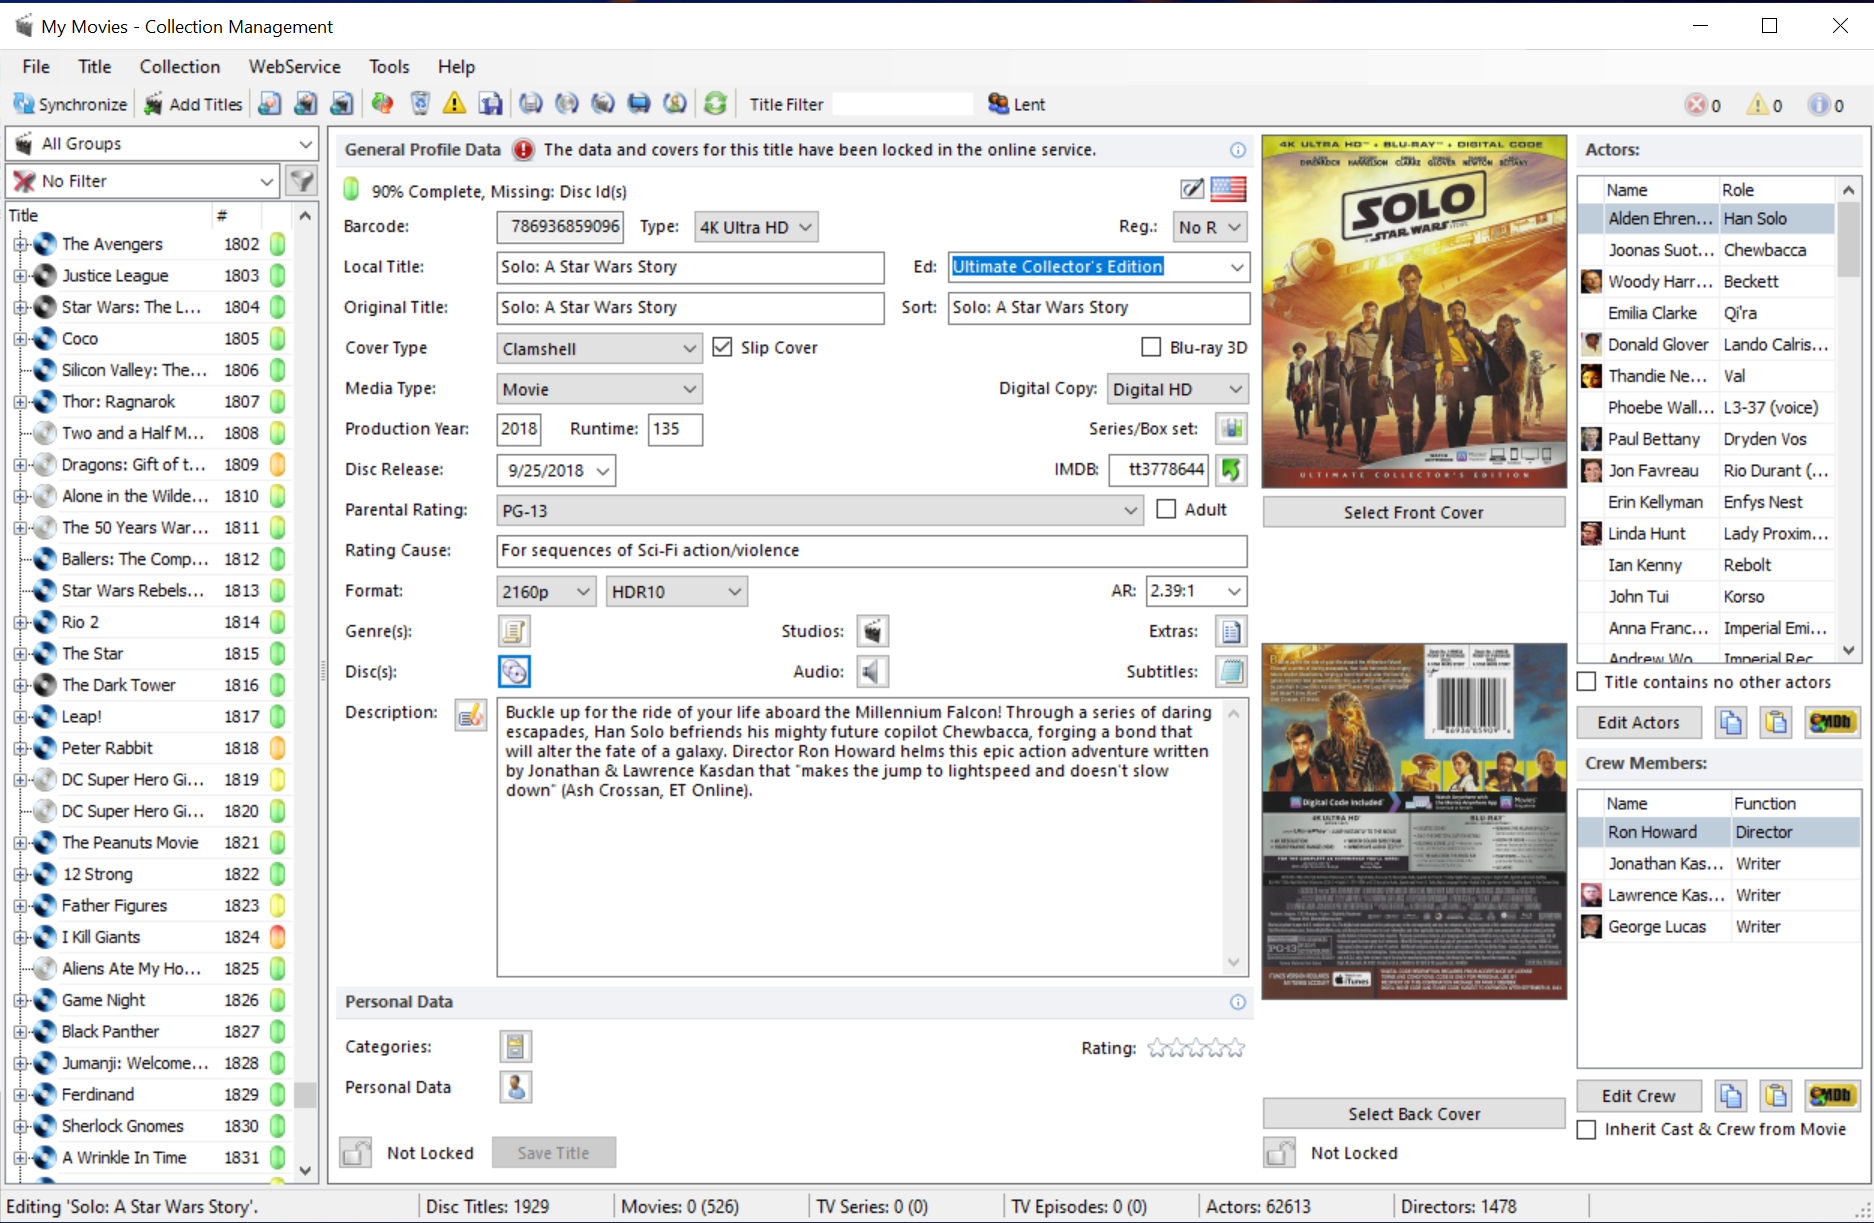Image resolution: width=1874 pixels, height=1223 pixels.
Task: Click the yellow warning counter icon
Action: [1758, 105]
